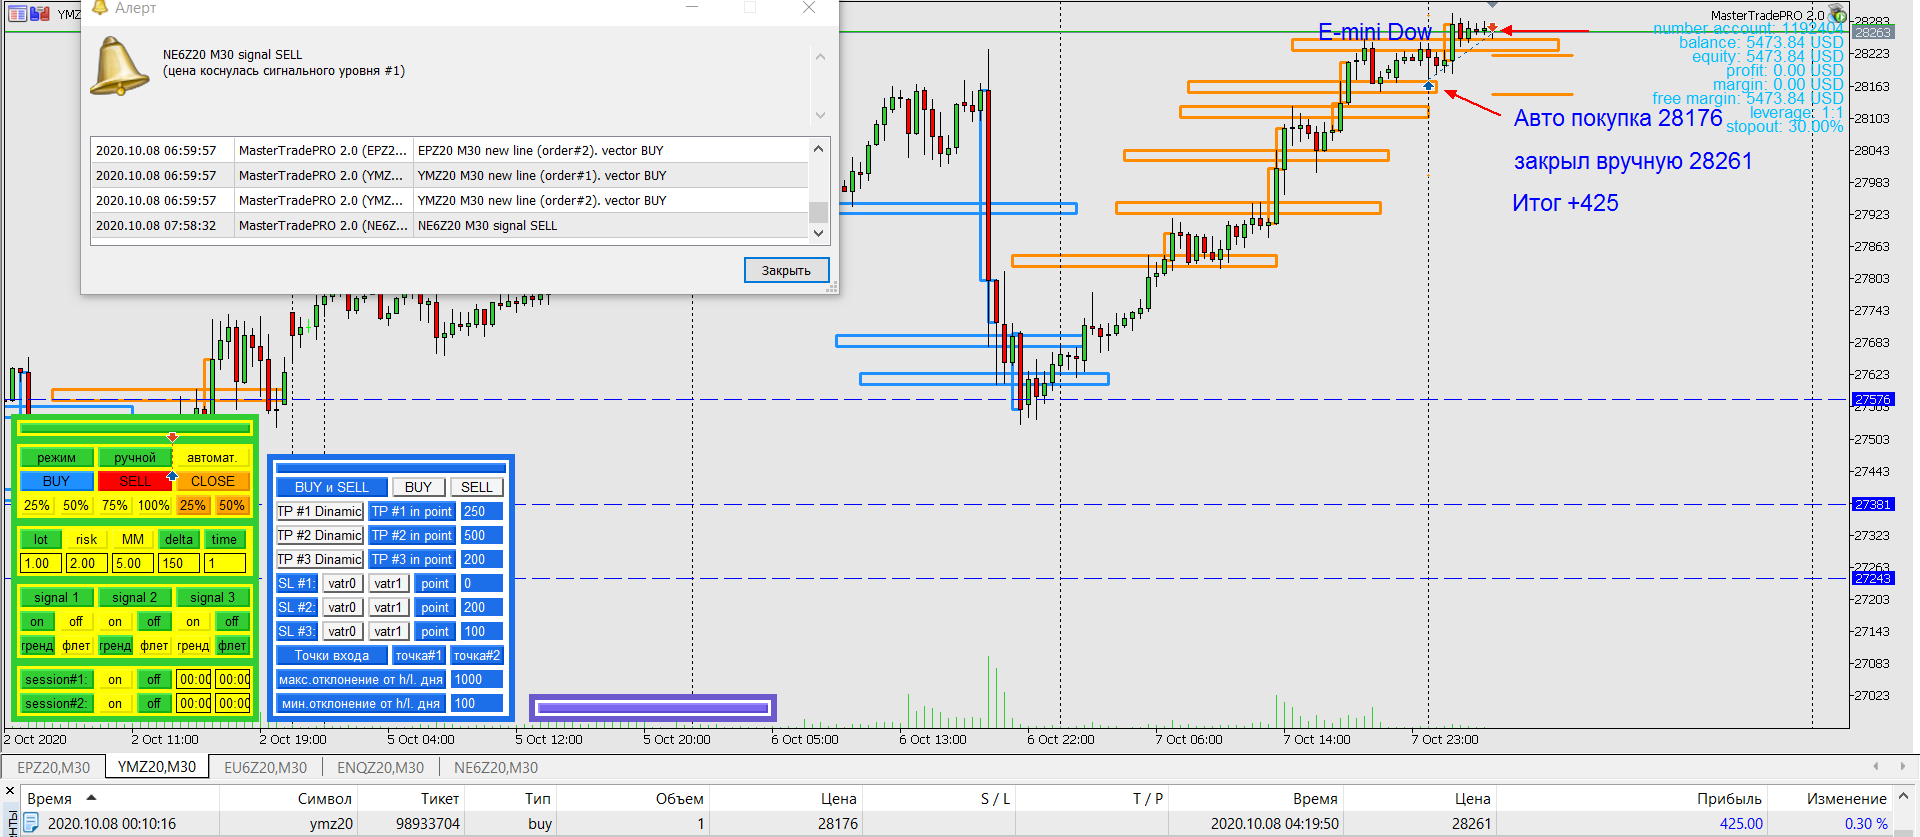Click the TP #2 point value 500
The image size is (1920, 837).
[x=482, y=535]
